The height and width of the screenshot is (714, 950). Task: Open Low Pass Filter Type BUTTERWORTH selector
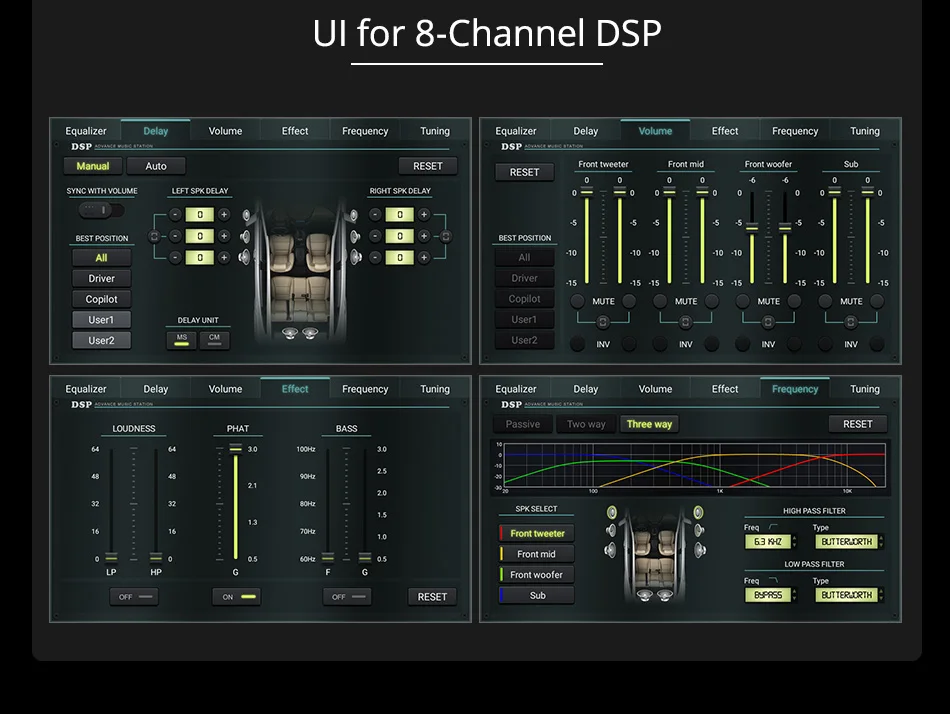click(848, 595)
